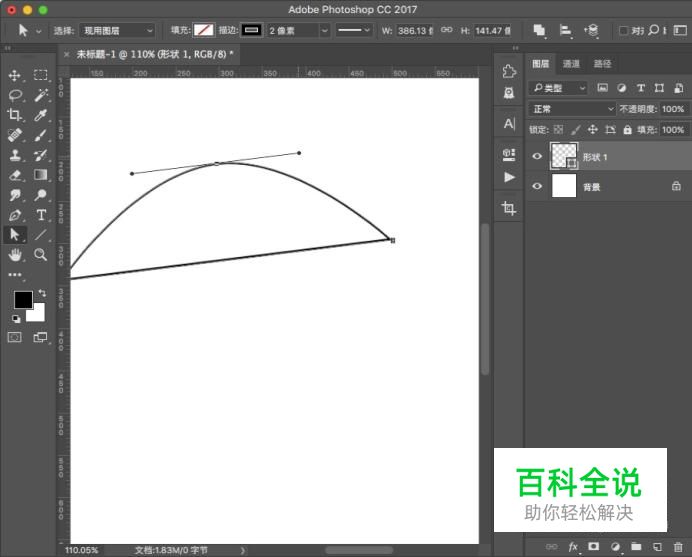Open the stroke width dropdown arrow

pyautogui.click(x=324, y=30)
